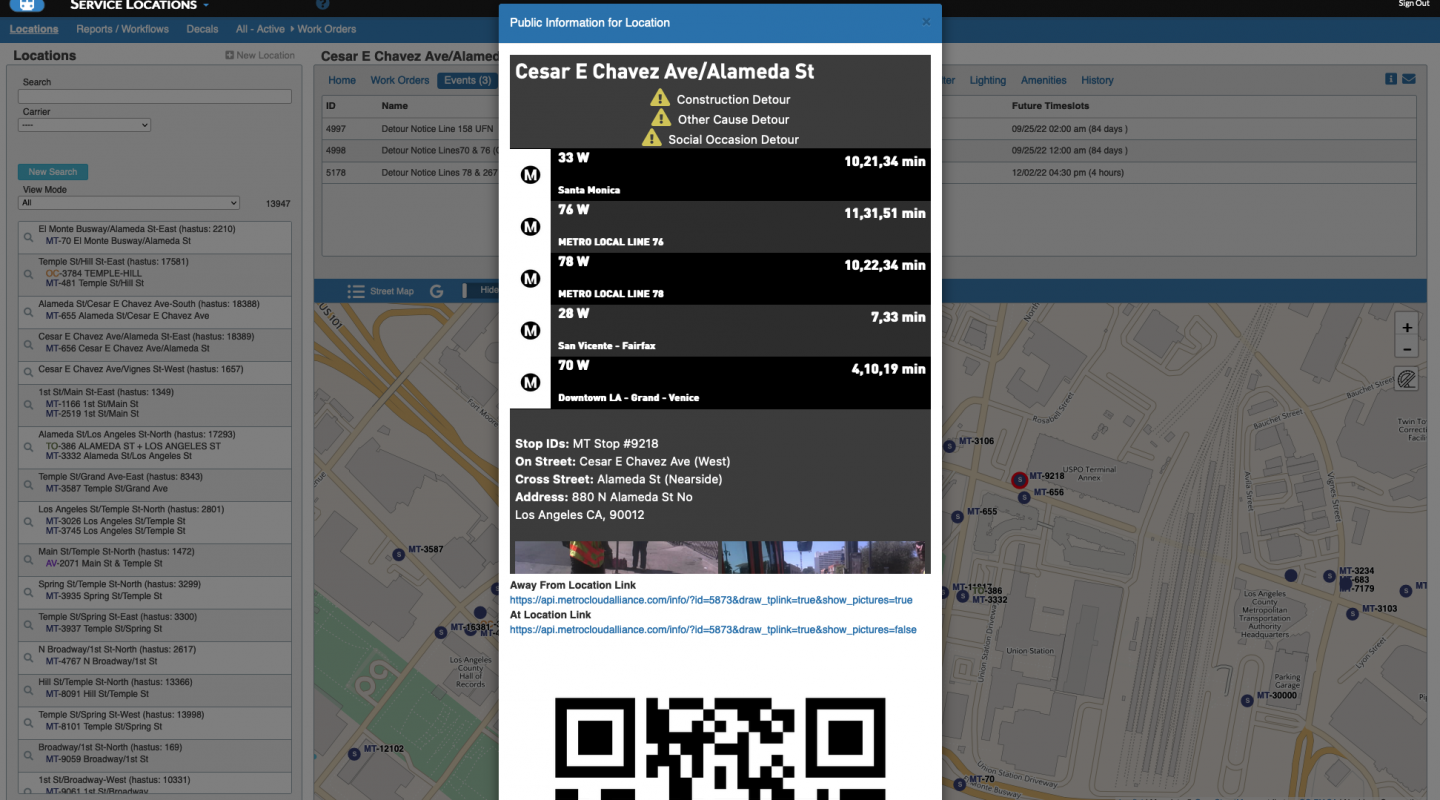Click magnifier icon for Temple St/Grand Ave-East
1440x800 pixels.
28,483
